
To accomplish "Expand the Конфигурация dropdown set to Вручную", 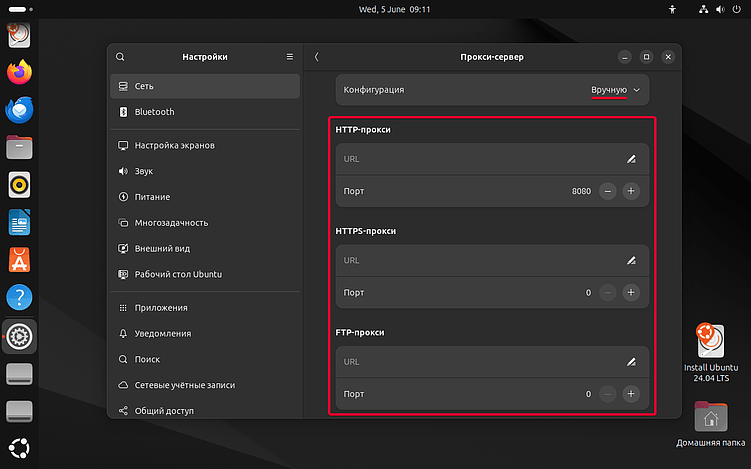I will (615, 90).
